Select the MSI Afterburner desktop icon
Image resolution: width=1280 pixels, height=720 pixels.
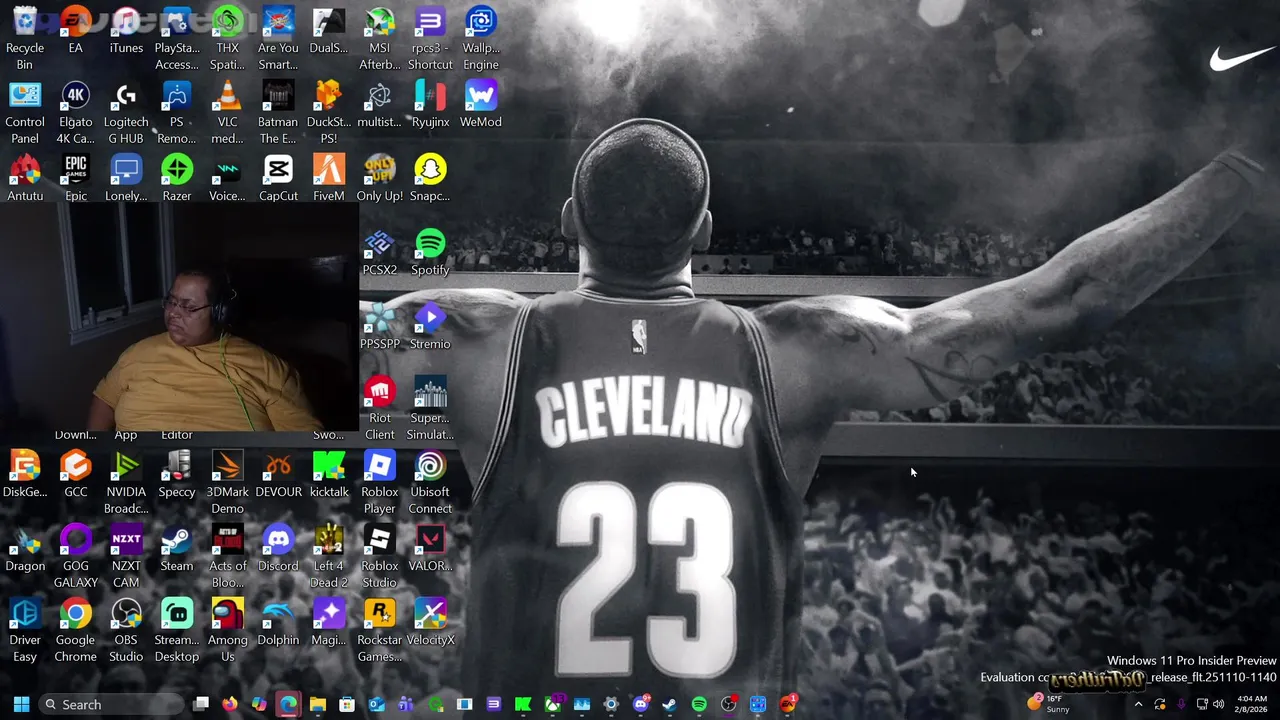tap(380, 38)
